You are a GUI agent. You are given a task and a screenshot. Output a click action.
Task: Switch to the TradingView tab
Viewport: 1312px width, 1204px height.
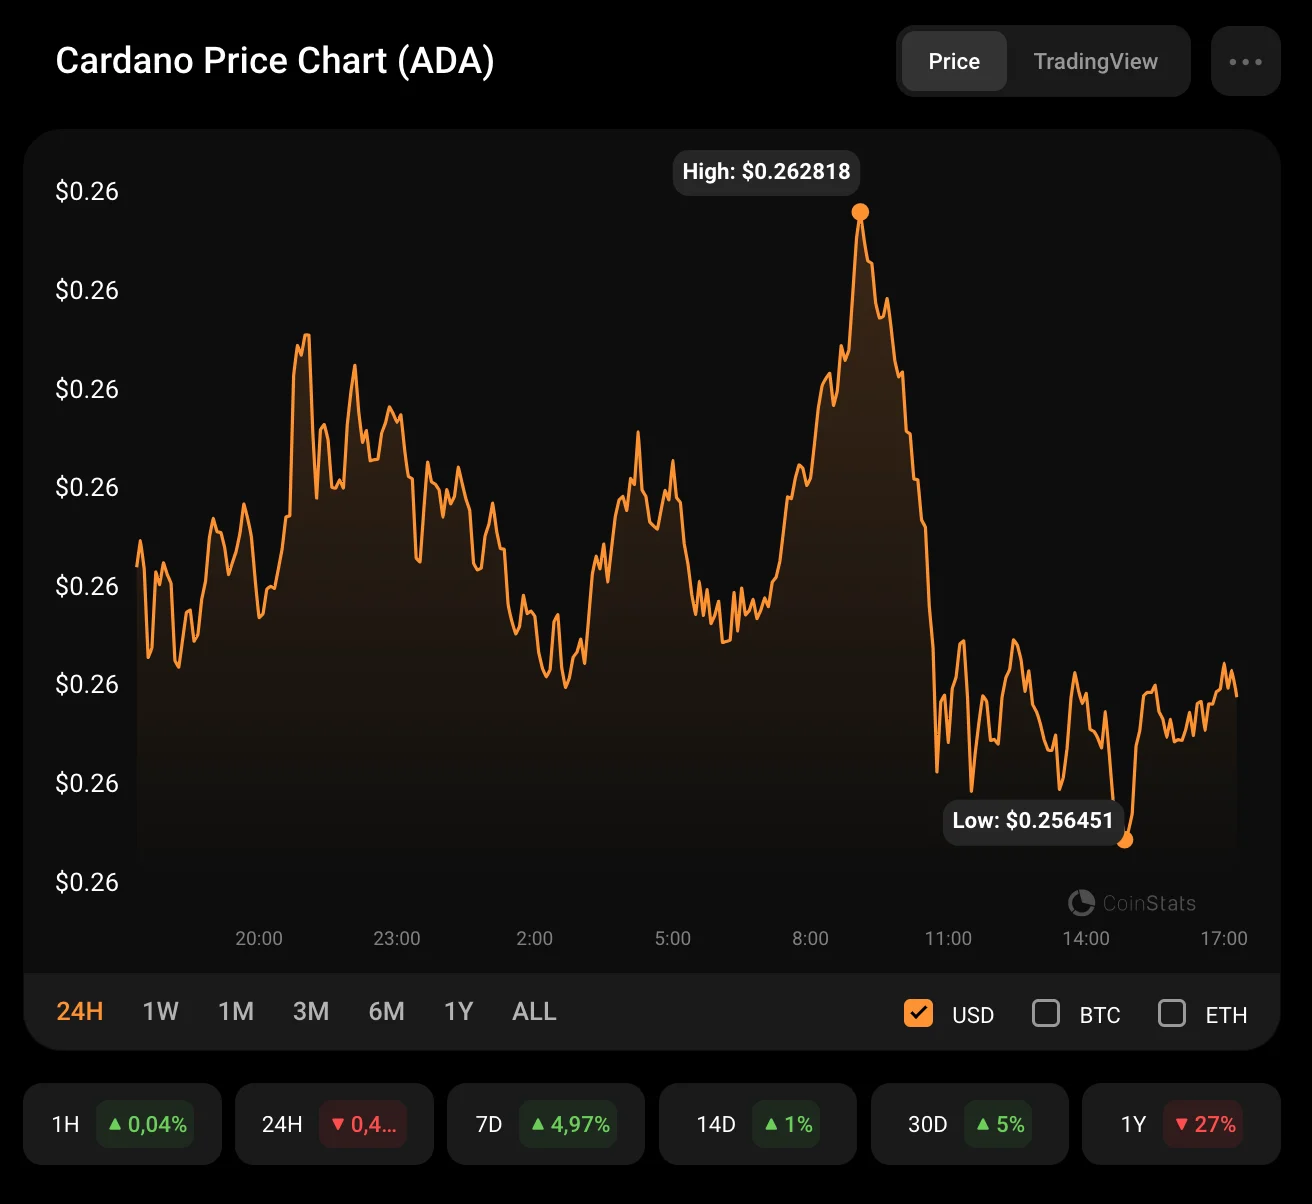pyautogui.click(x=1095, y=62)
